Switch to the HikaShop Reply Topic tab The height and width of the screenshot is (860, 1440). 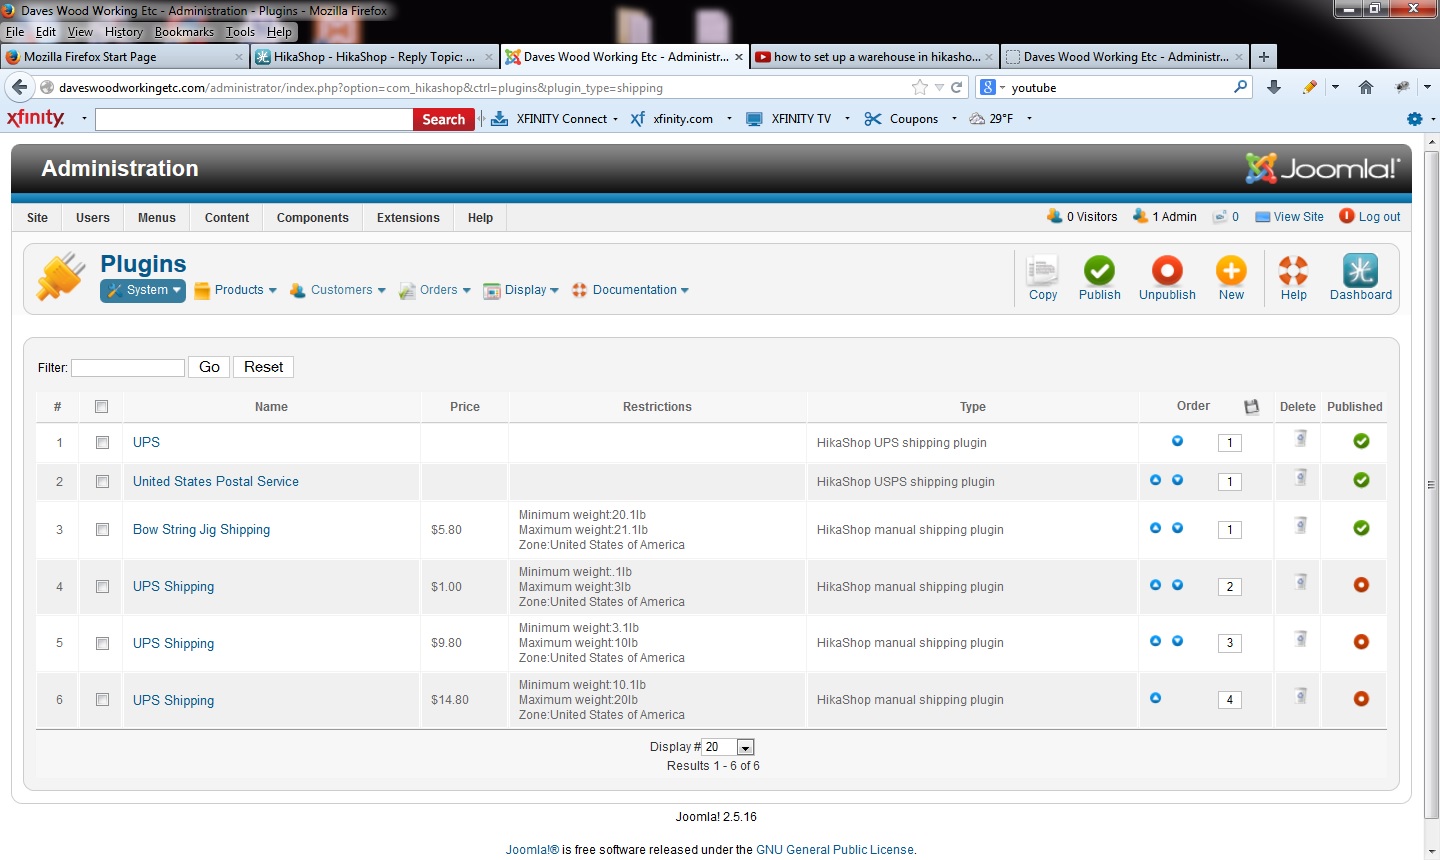[374, 57]
